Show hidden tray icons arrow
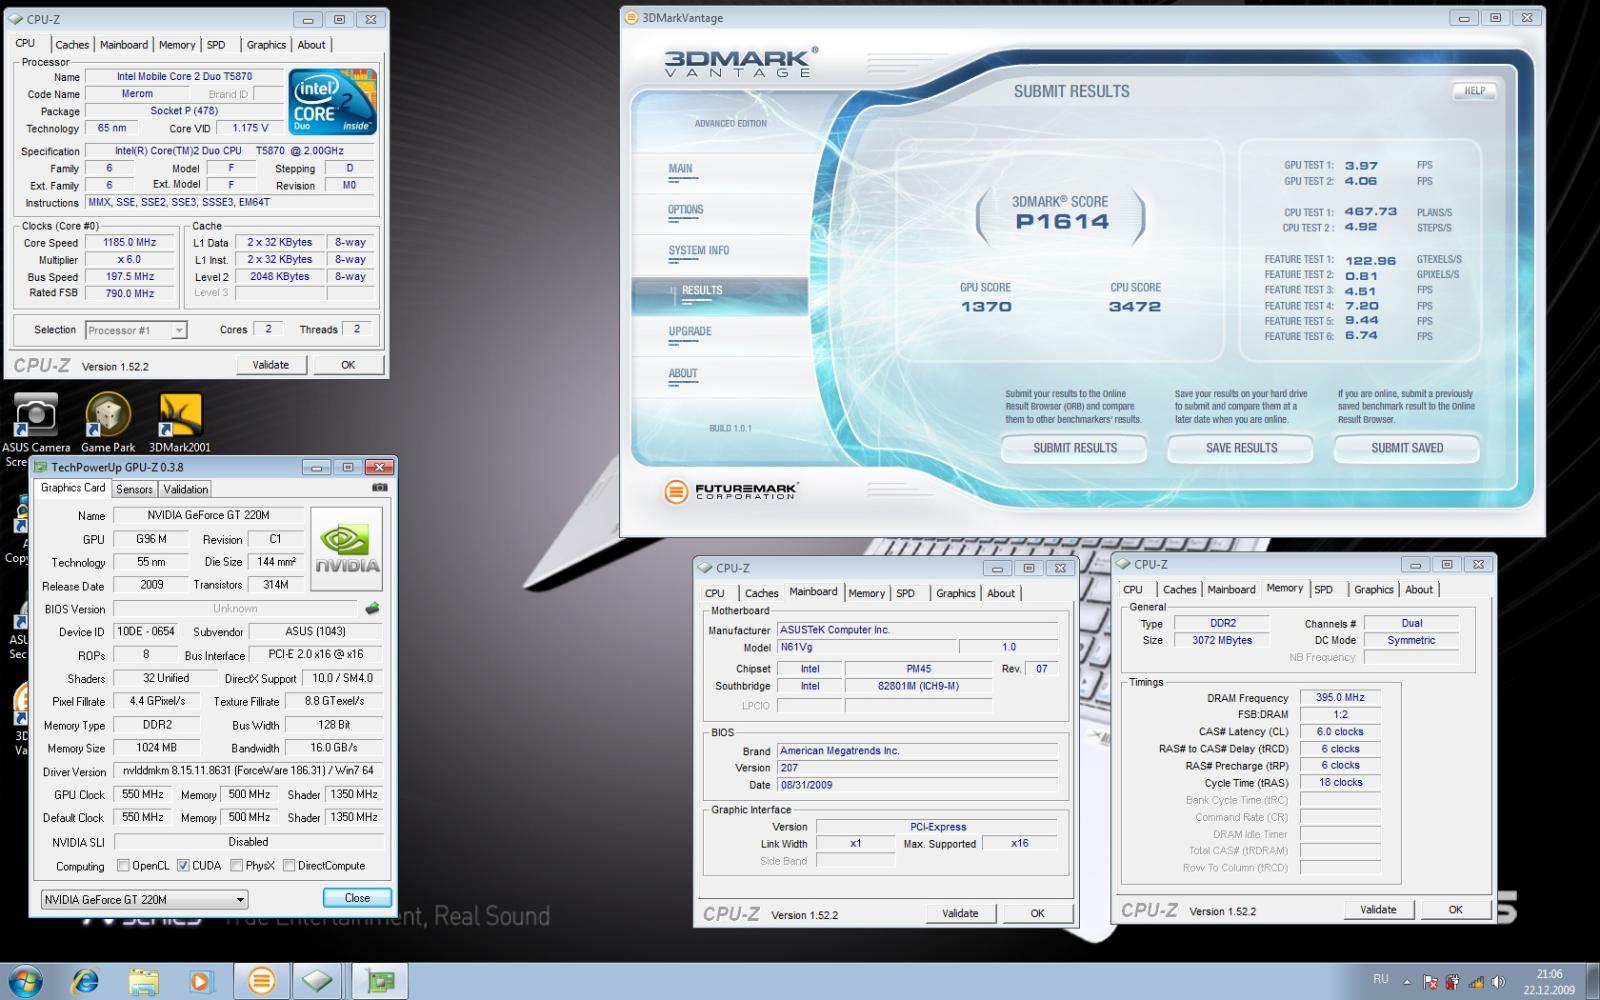 click(x=1407, y=982)
